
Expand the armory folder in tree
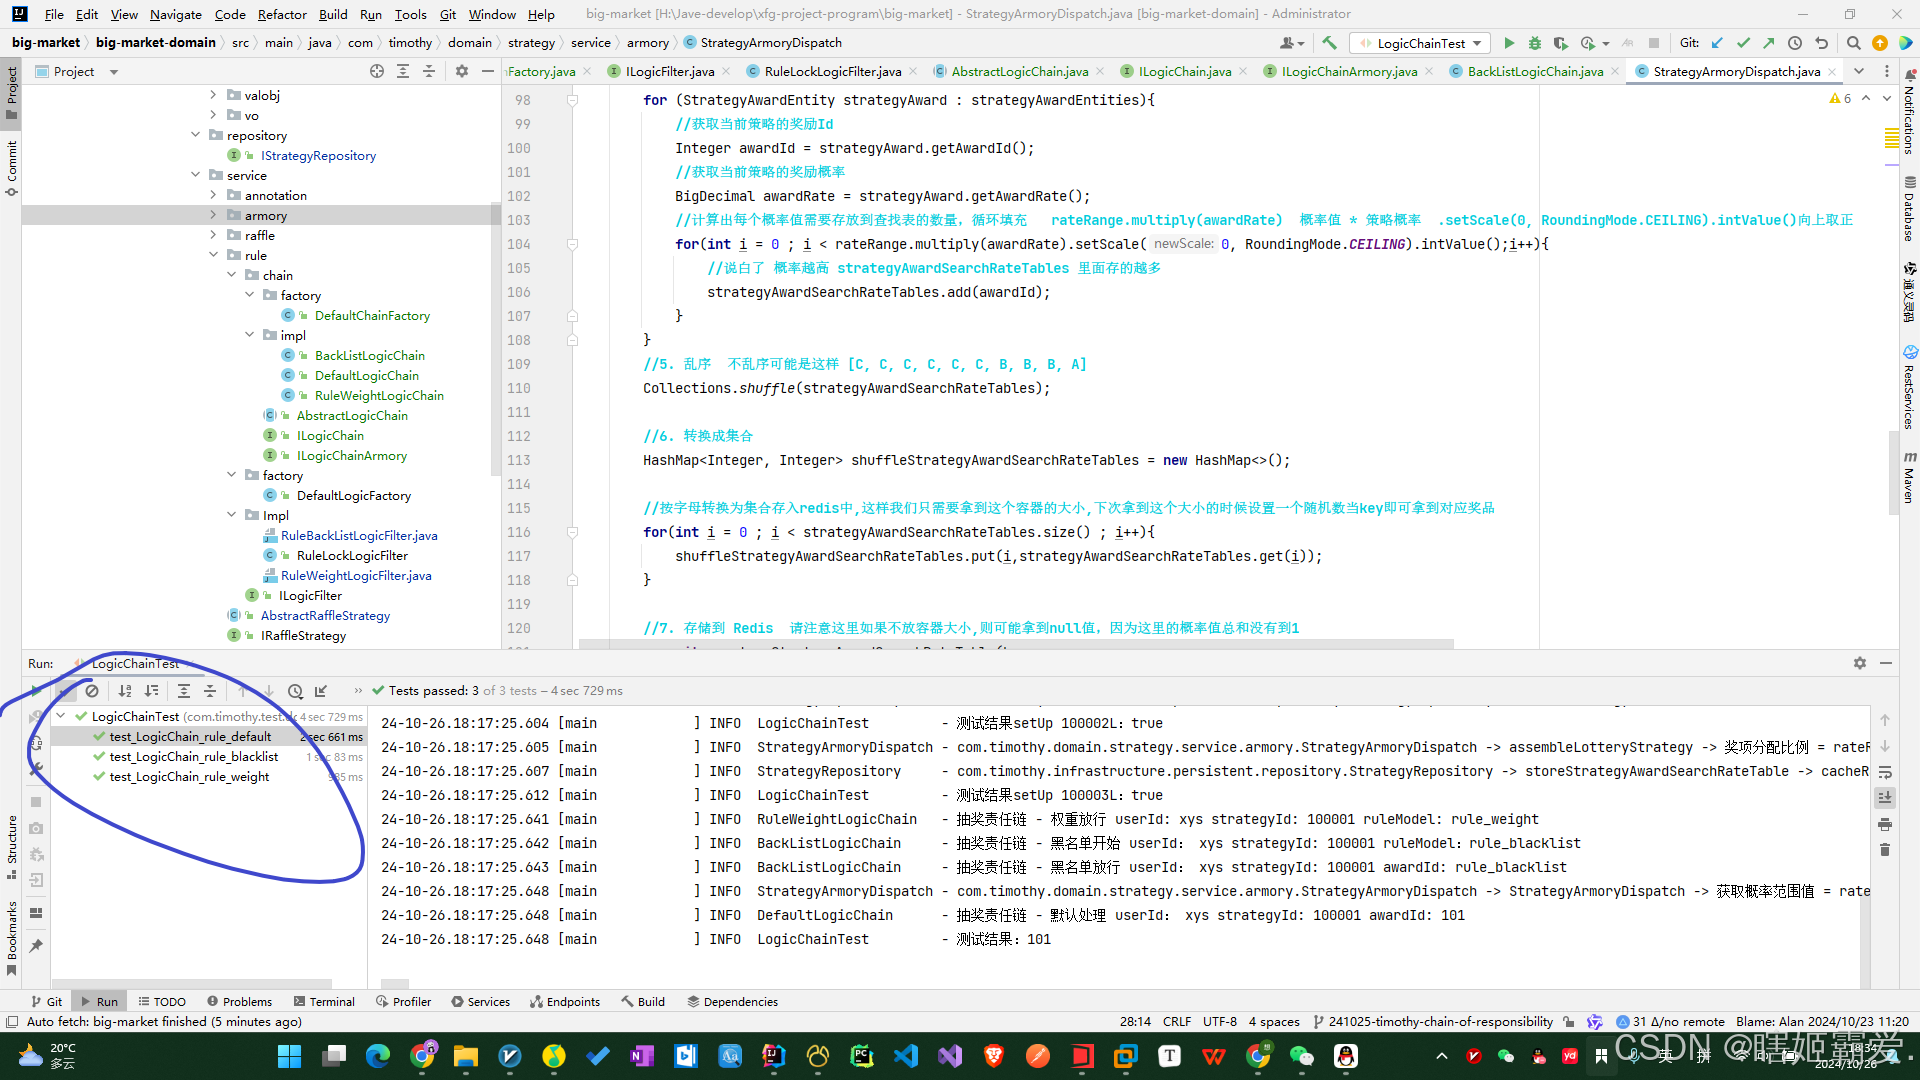(213, 215)
